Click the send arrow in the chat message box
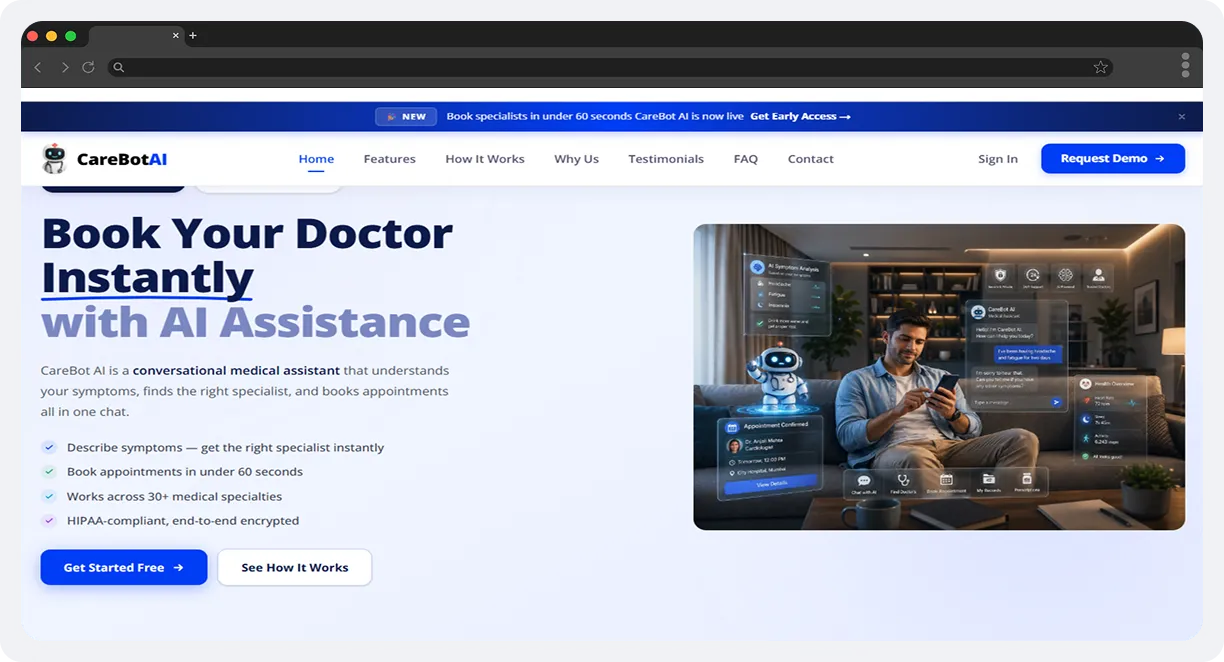The image size is (1224, 662). tap(1055, 402)
